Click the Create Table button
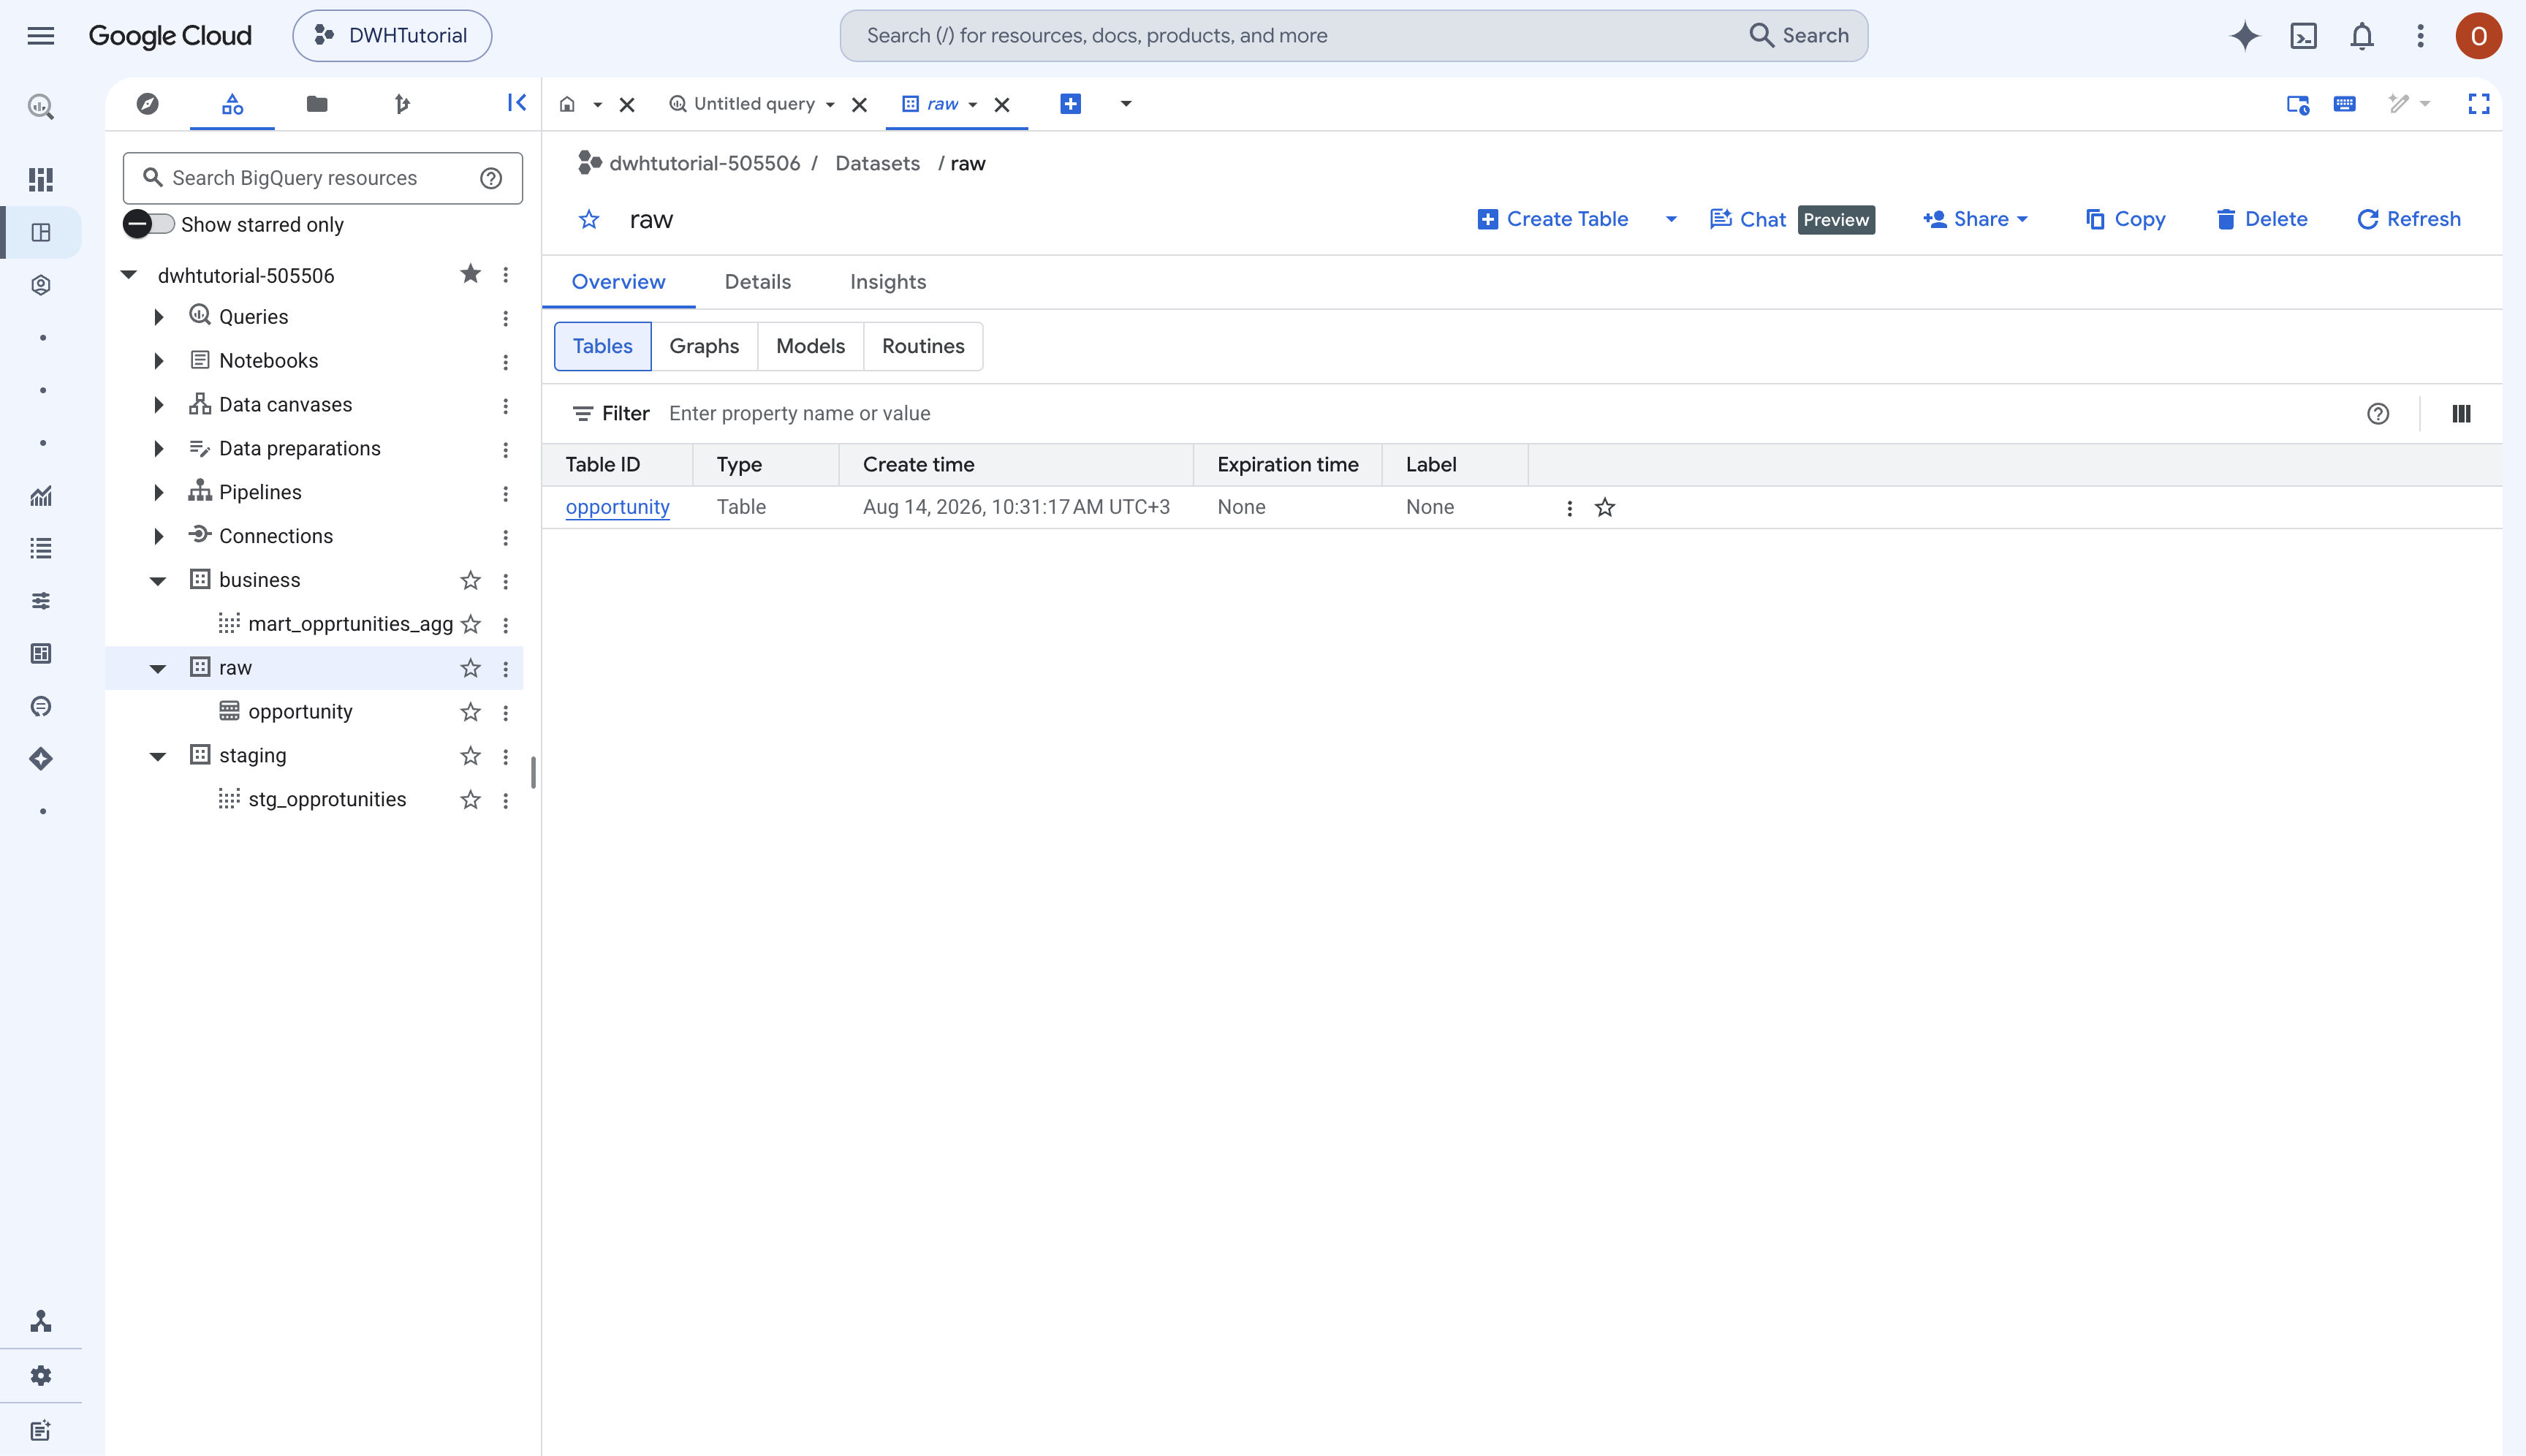Image resolution: width=2526 pixels, height=1456 pixels. tap(1553, 219)
